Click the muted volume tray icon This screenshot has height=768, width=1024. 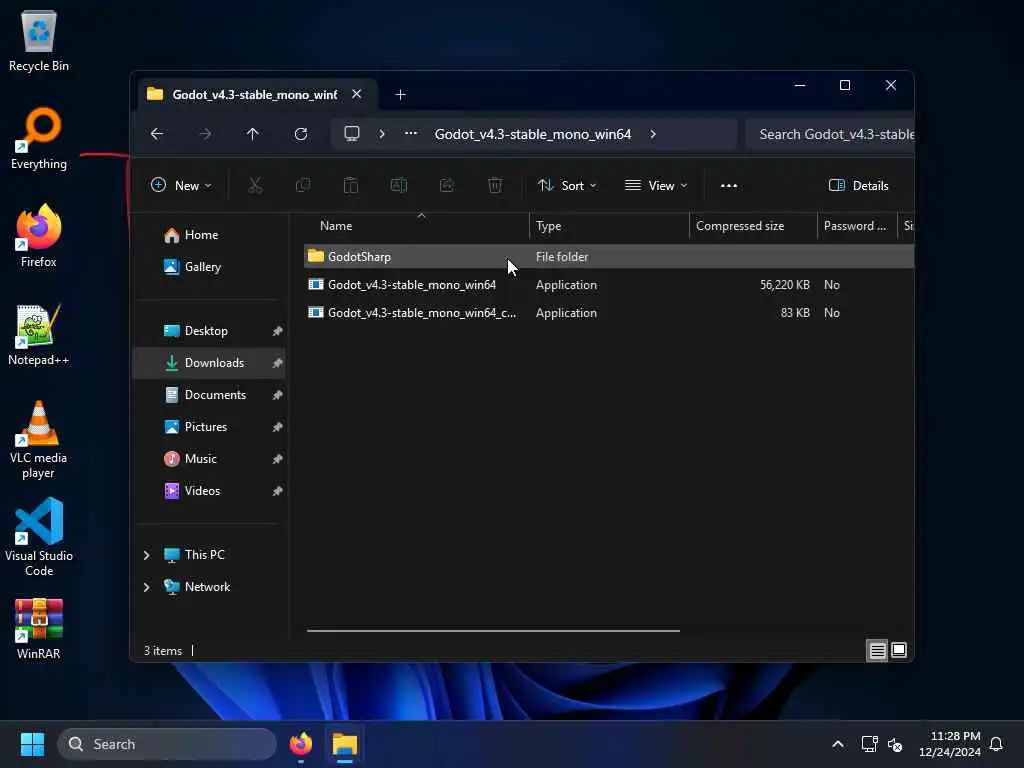[x=895, y=744]
